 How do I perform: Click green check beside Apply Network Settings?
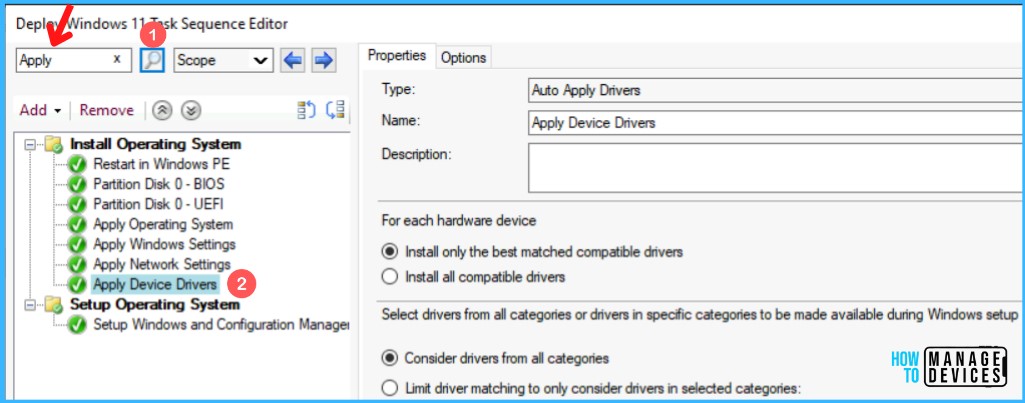tap(78, 265)
